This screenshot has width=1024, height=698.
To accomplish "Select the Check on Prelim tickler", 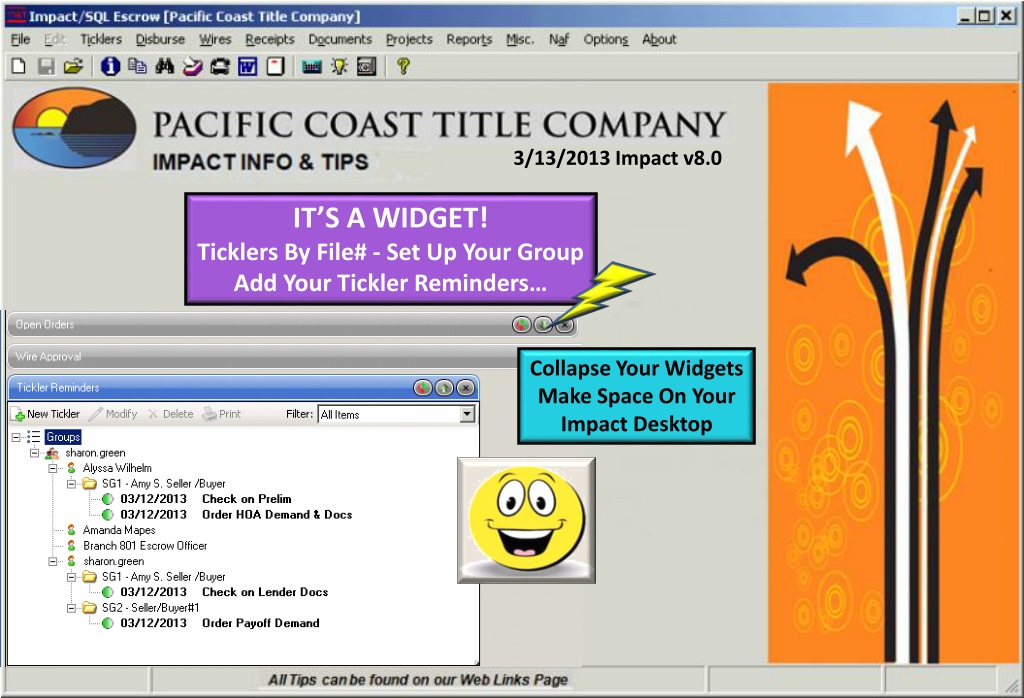I will point(206,499).
